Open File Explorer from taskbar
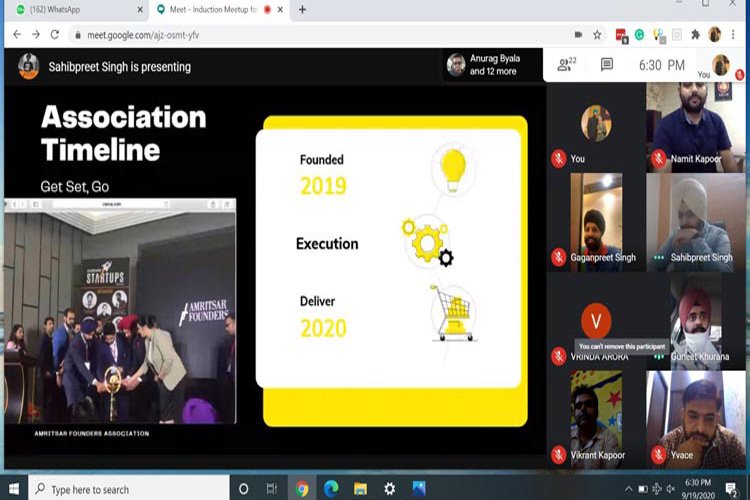The image size is (750, 500). [x=360, y=489]
